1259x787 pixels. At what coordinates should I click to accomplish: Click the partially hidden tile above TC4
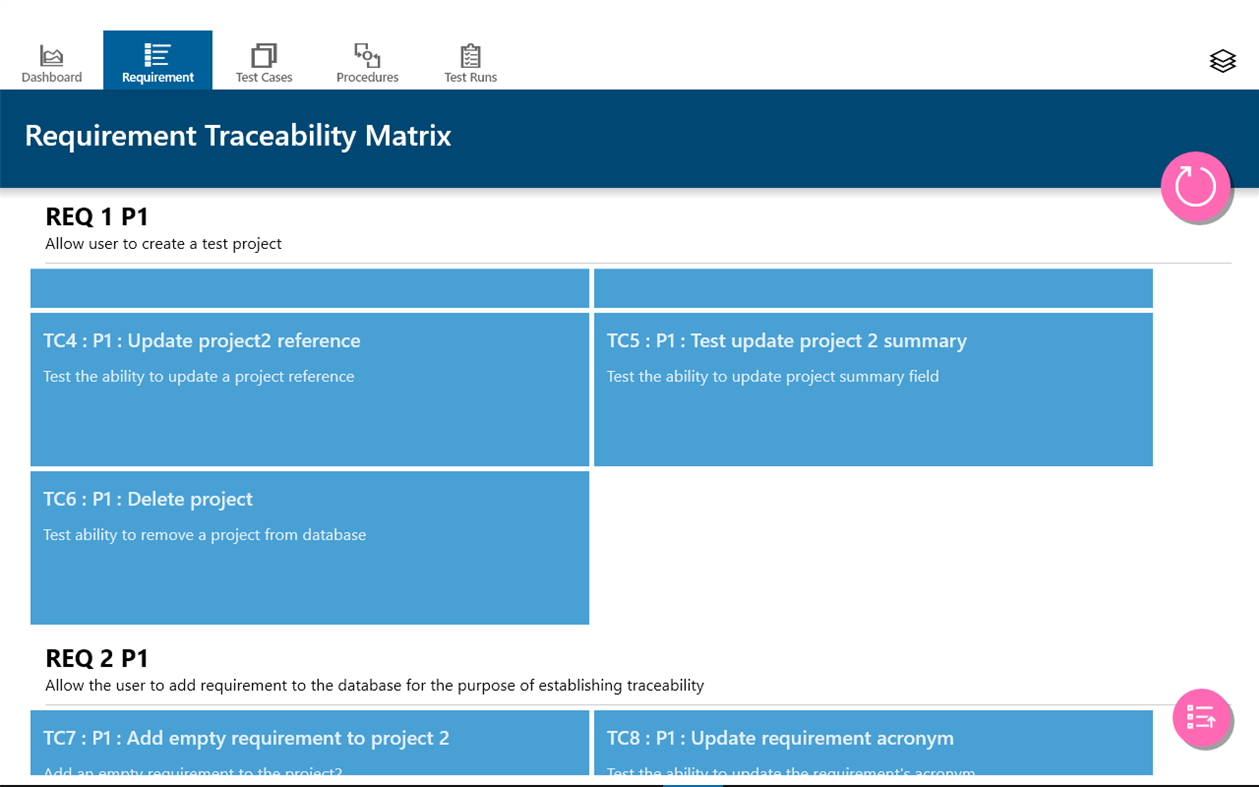tap(309, 288)
